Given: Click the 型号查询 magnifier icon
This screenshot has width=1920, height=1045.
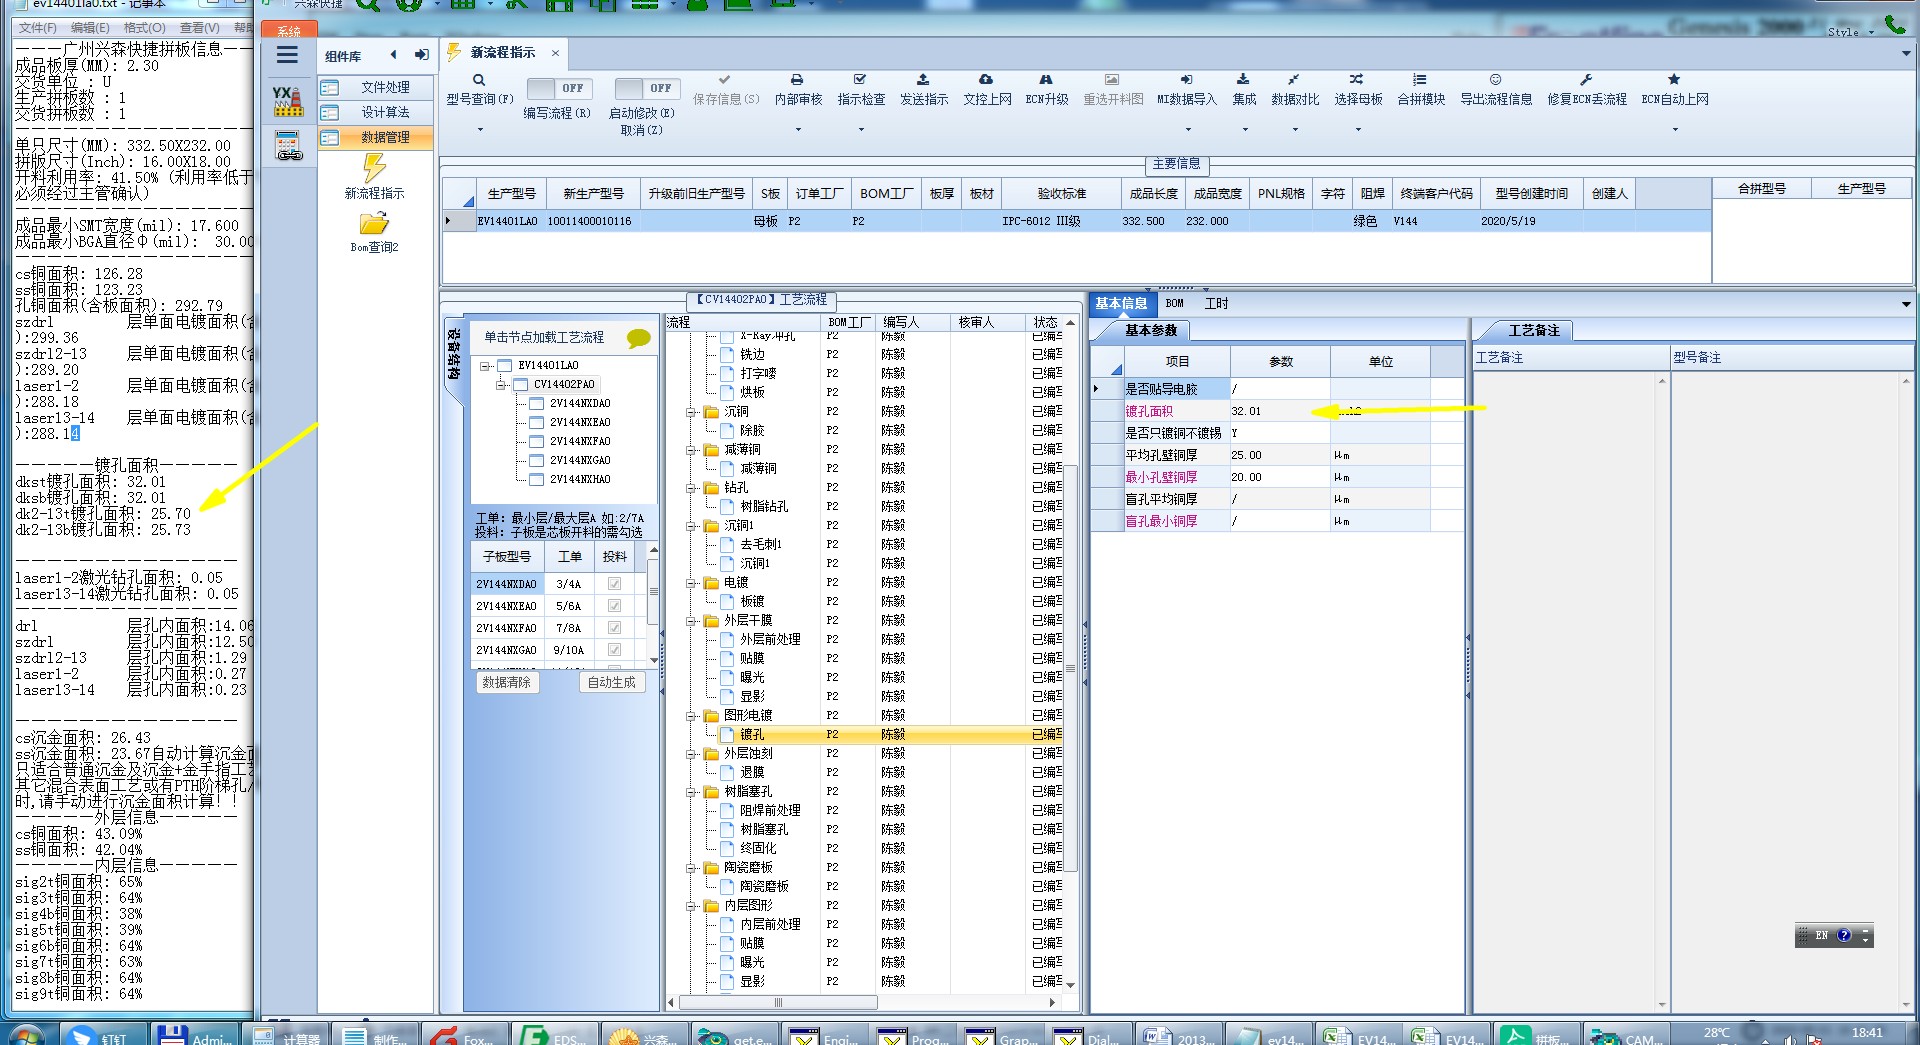Looking at the screenshot, I should point(479,80).
